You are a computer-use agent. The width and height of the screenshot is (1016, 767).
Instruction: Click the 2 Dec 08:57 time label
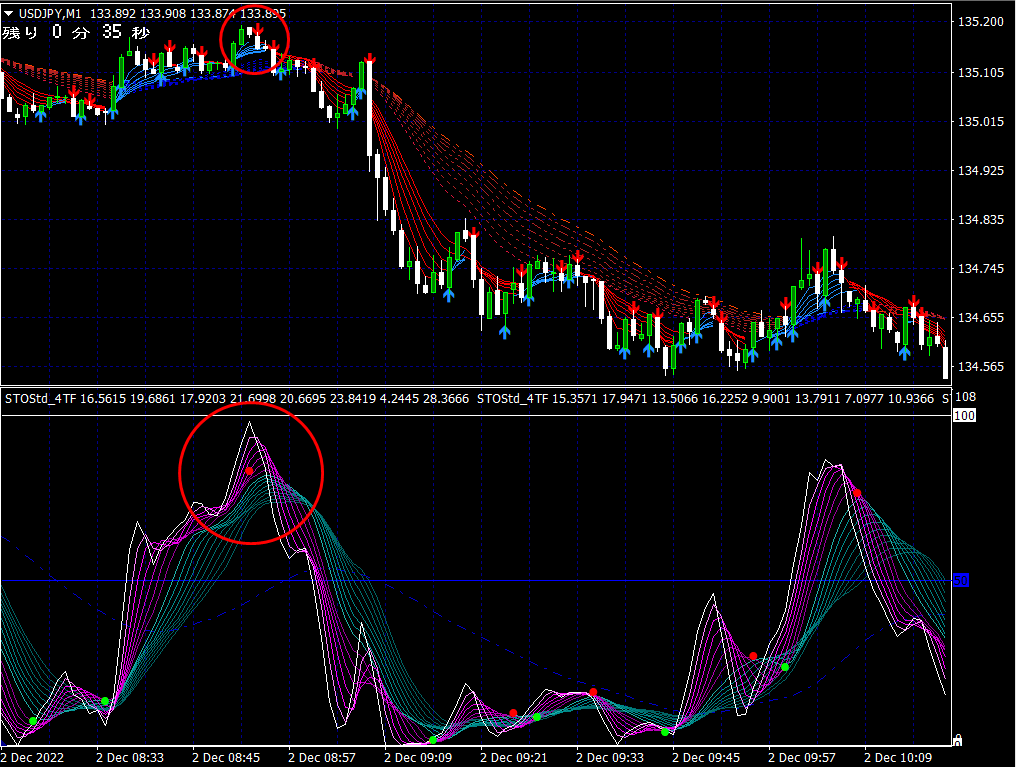coord(321,757)
